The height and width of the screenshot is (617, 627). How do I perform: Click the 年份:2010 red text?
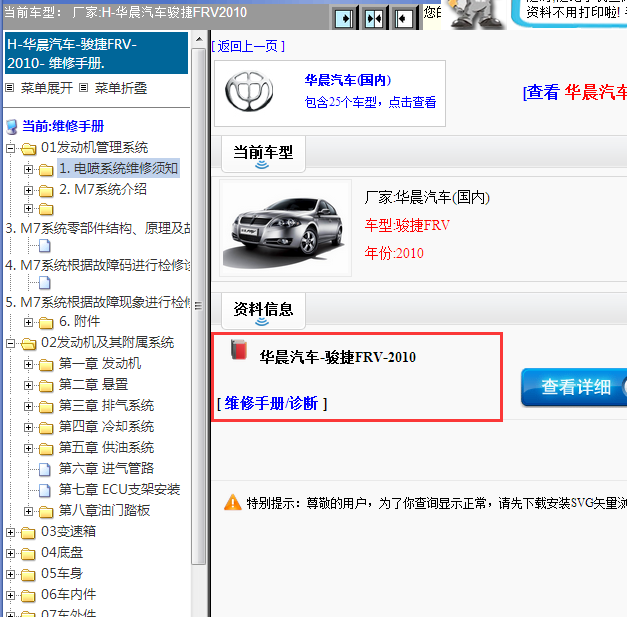(x=394, y=253)
